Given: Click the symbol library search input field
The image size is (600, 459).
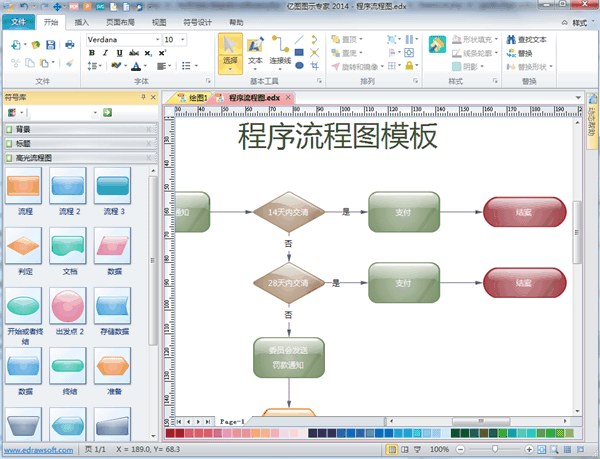Looking at the screenshot, I should pos(63,112).
